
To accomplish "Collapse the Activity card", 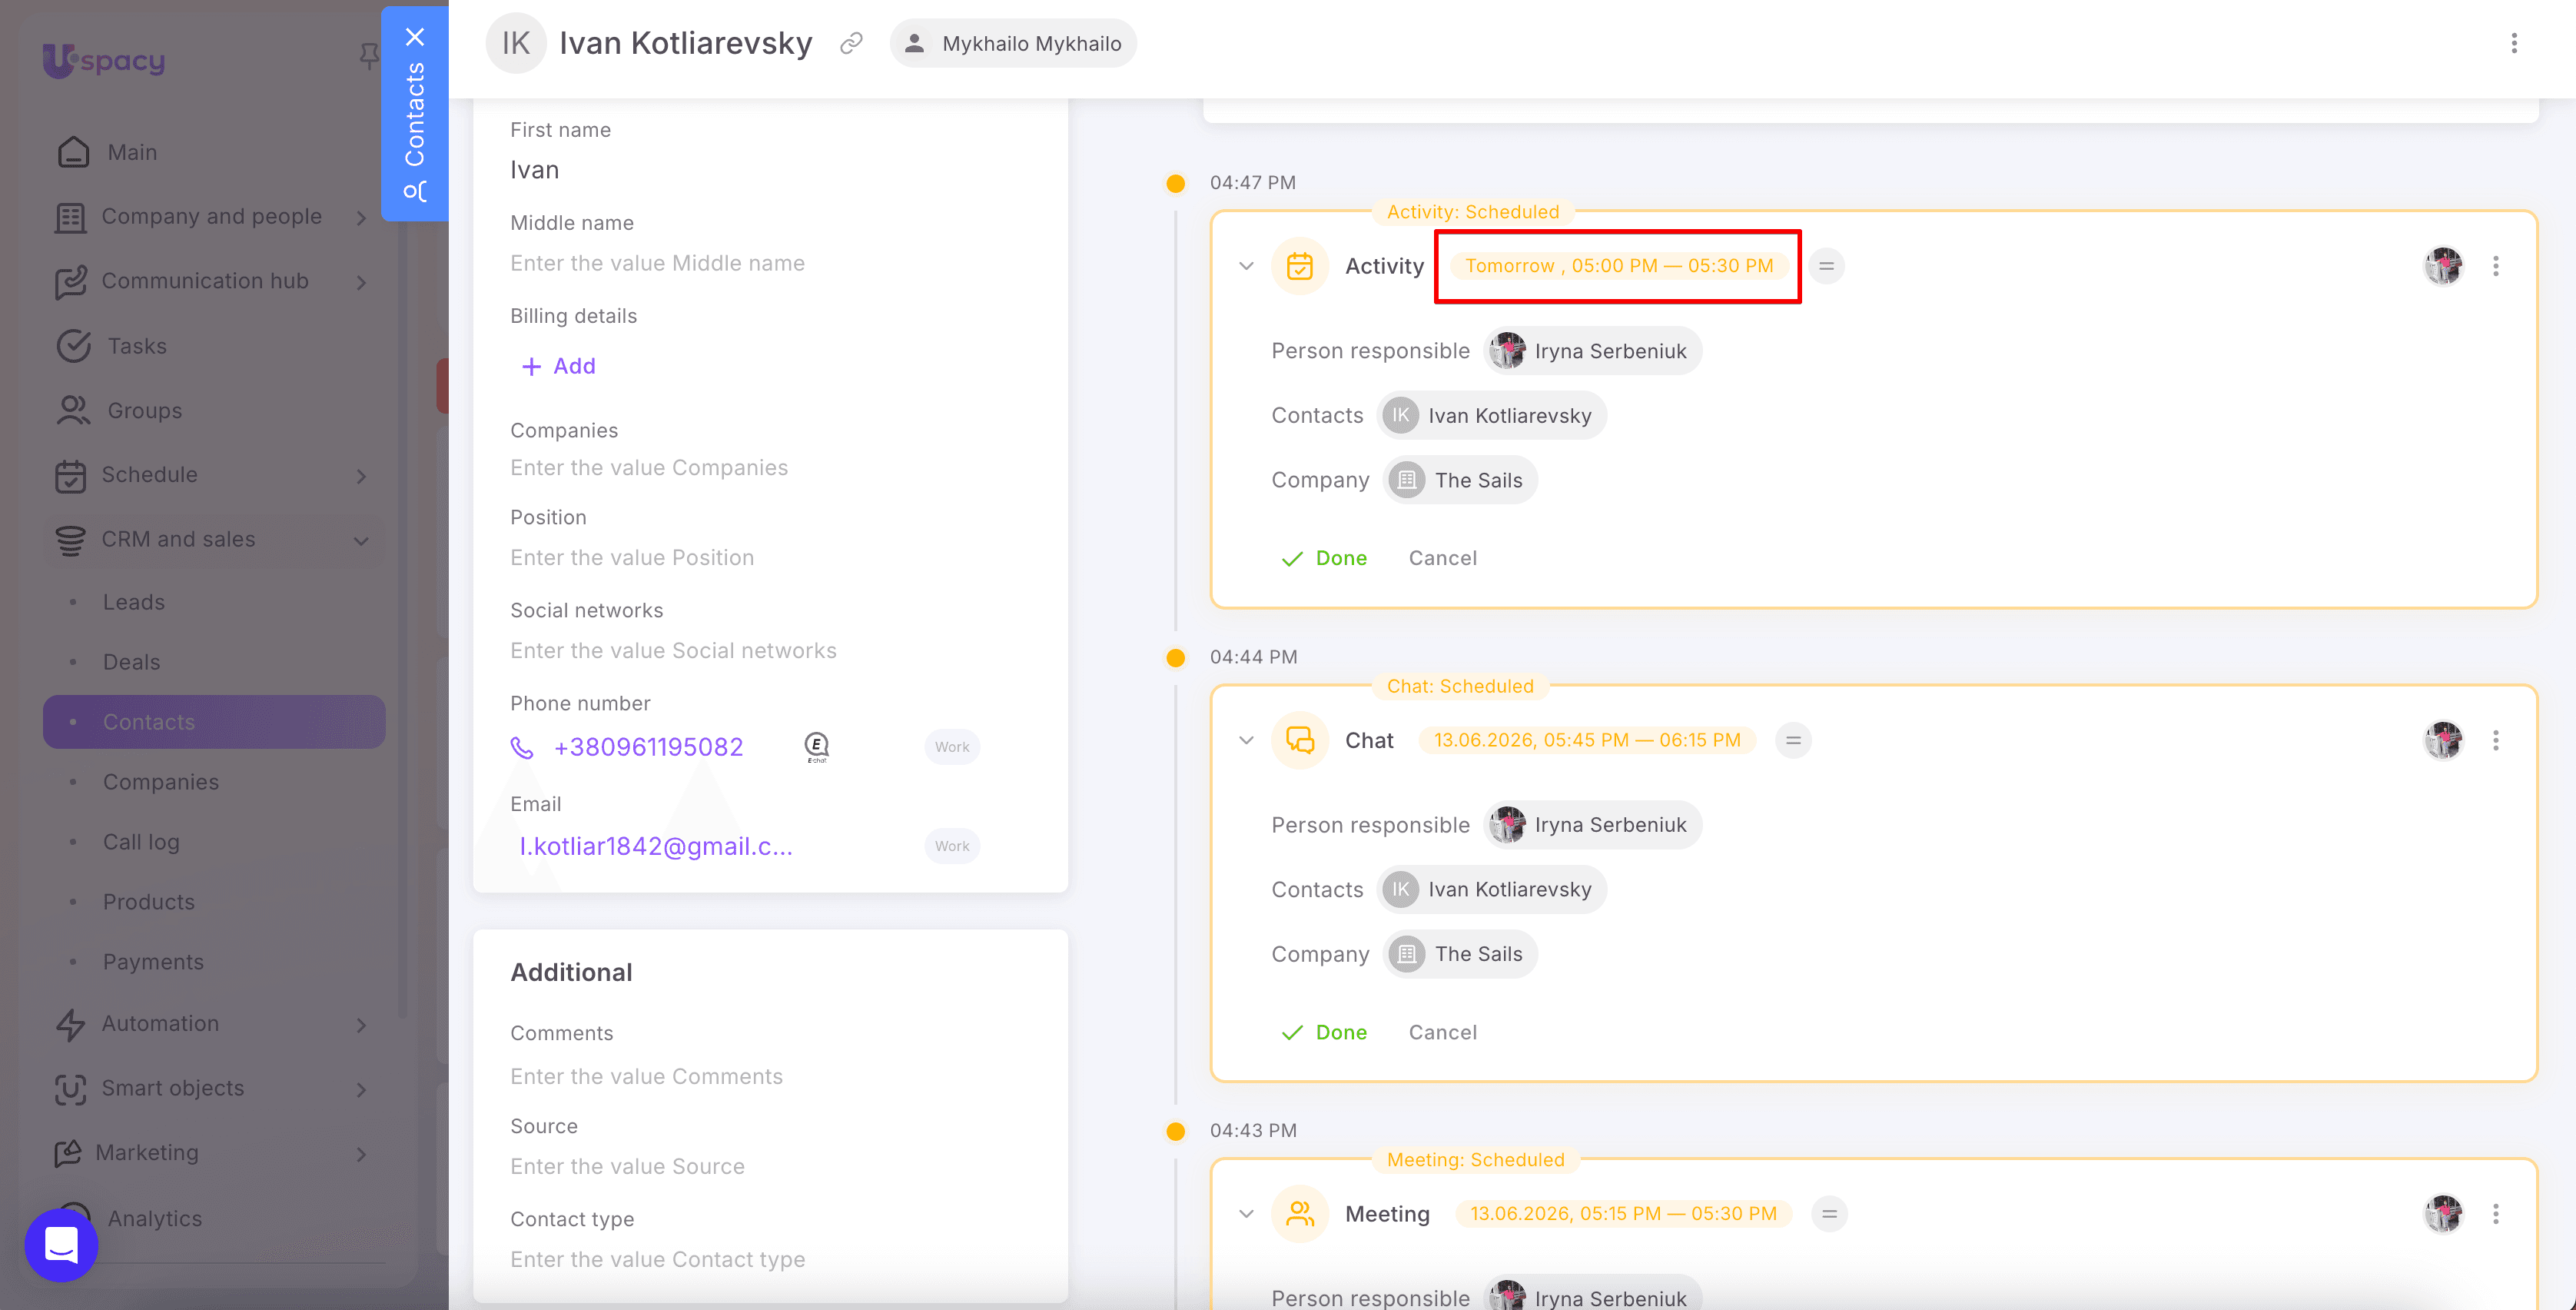I will (1246, 266).
